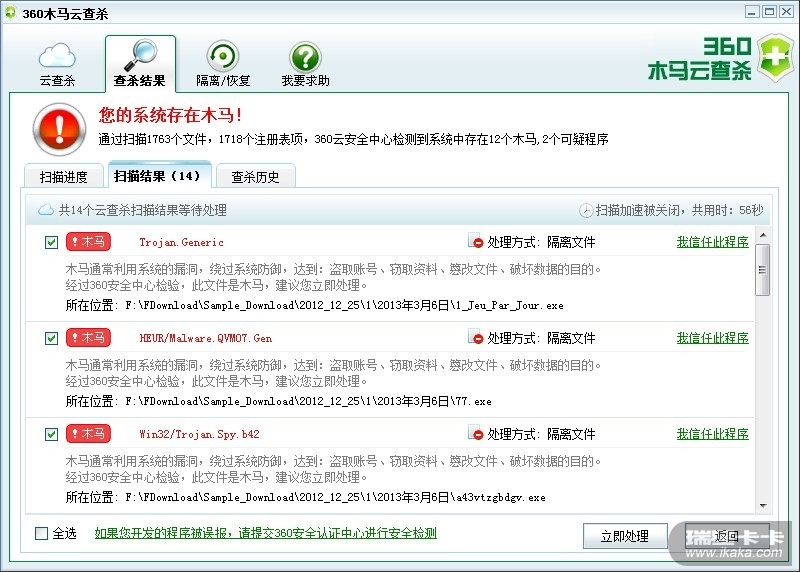
Task: Click the 返回 button
Action: pos(727,536)
